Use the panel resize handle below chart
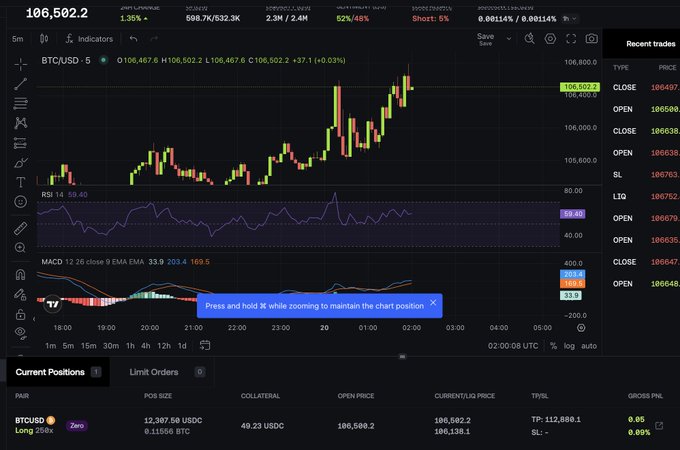 (402, 356)
